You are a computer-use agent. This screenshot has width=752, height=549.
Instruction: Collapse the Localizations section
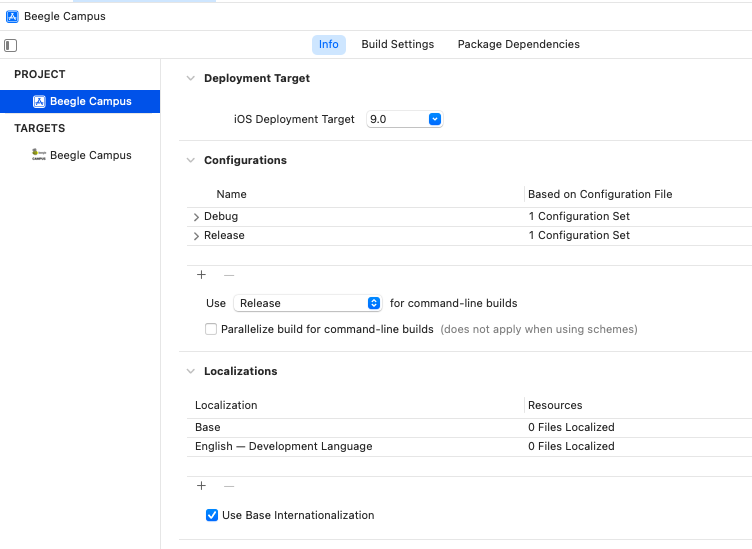coord(191,371)
